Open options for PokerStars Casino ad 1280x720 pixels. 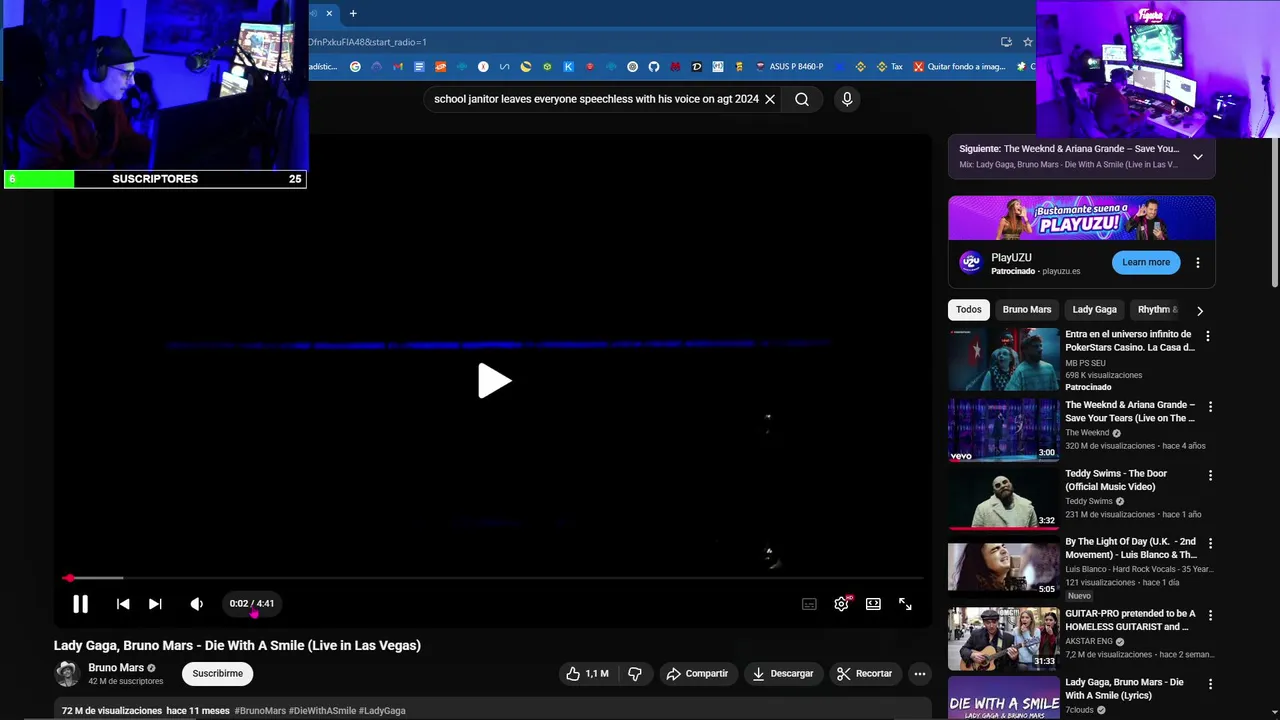(x=1208, y=337)
